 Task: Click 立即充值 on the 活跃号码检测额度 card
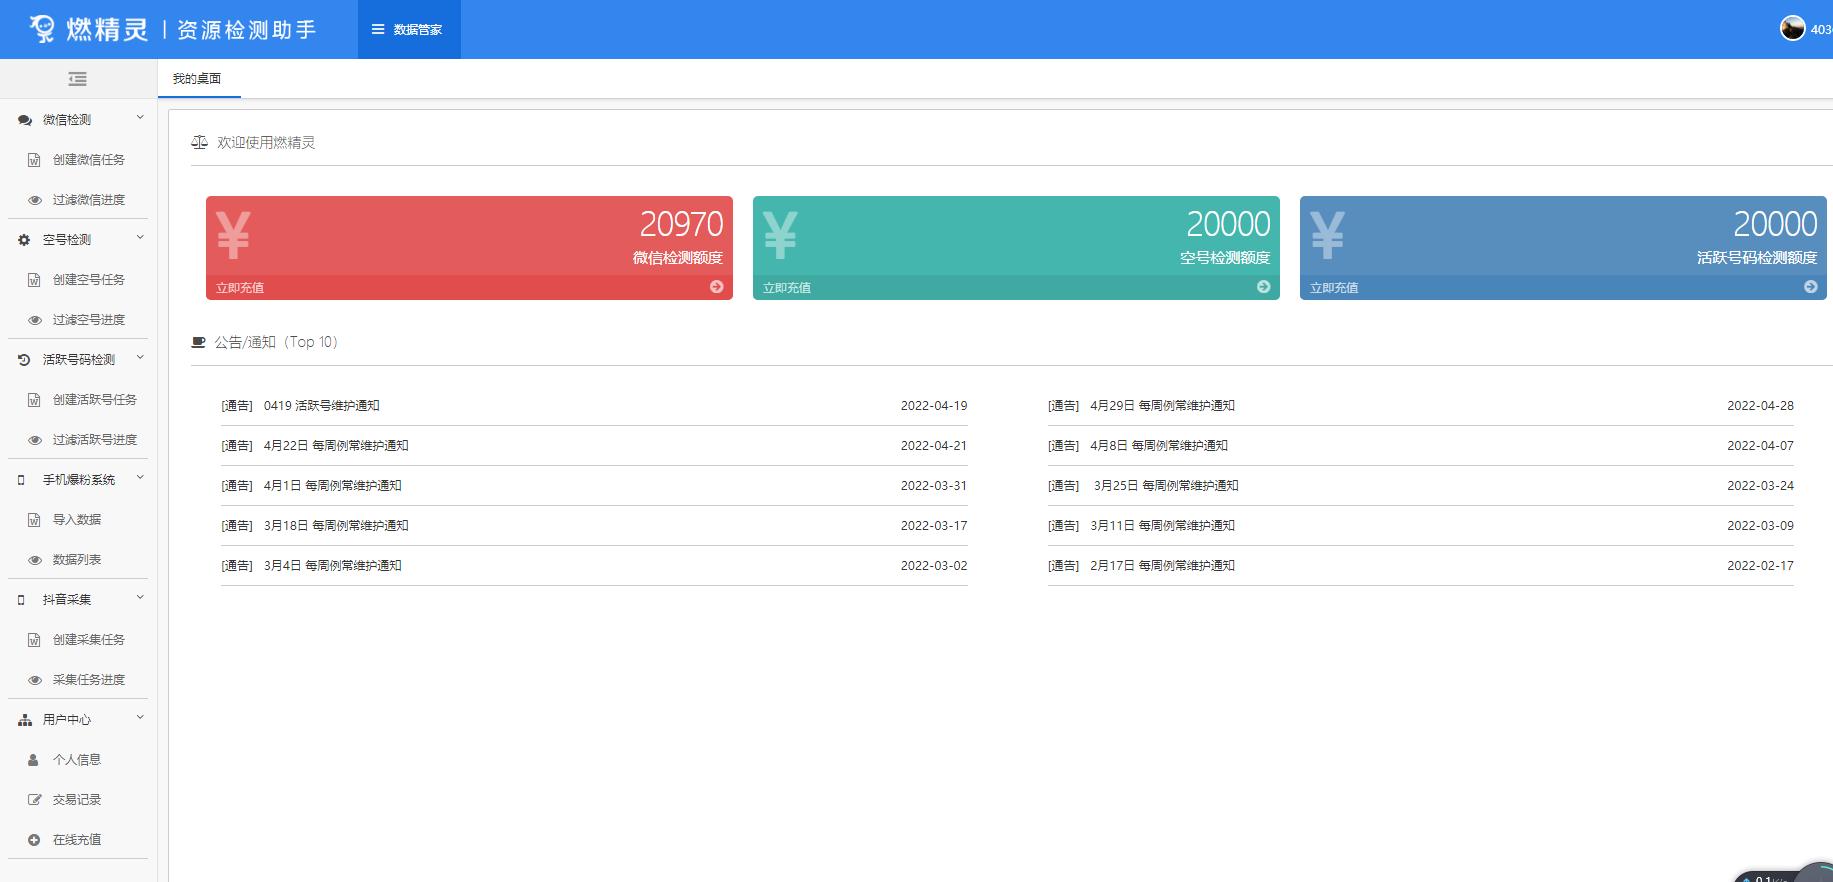coord(1334,288)
